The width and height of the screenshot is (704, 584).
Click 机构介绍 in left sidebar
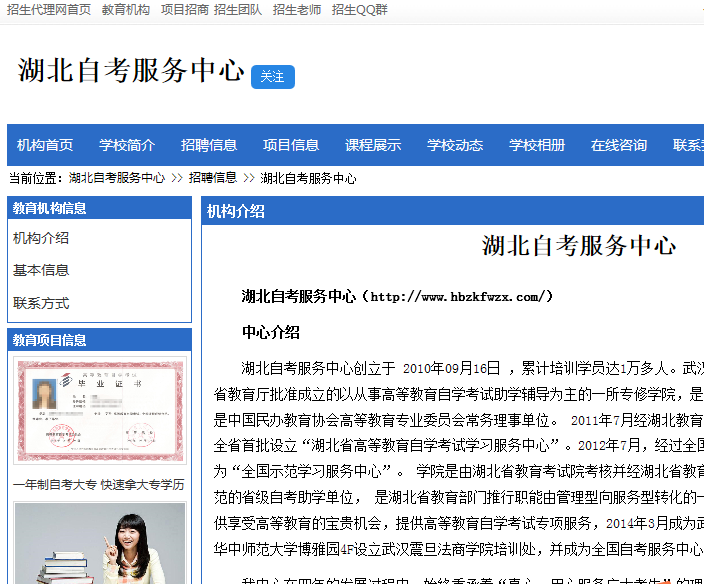point(41,238)
